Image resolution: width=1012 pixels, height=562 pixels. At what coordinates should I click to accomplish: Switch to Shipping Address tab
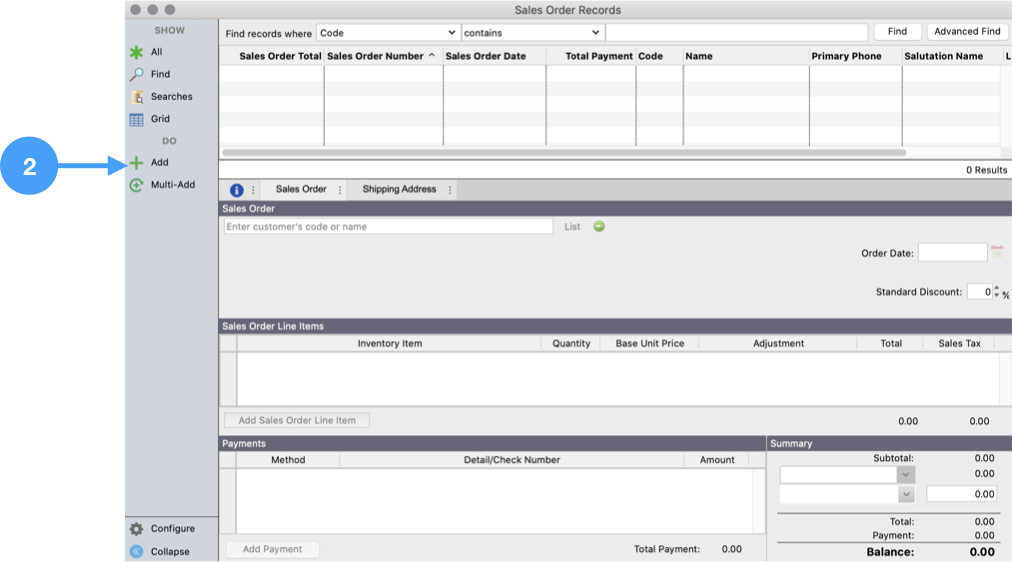click(399, 189)
